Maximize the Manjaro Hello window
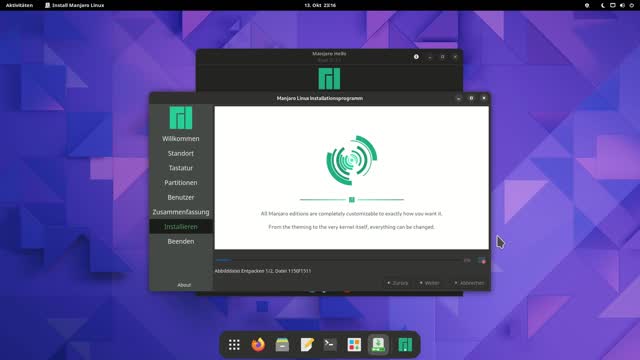640x360 pixels. (442, 57)
